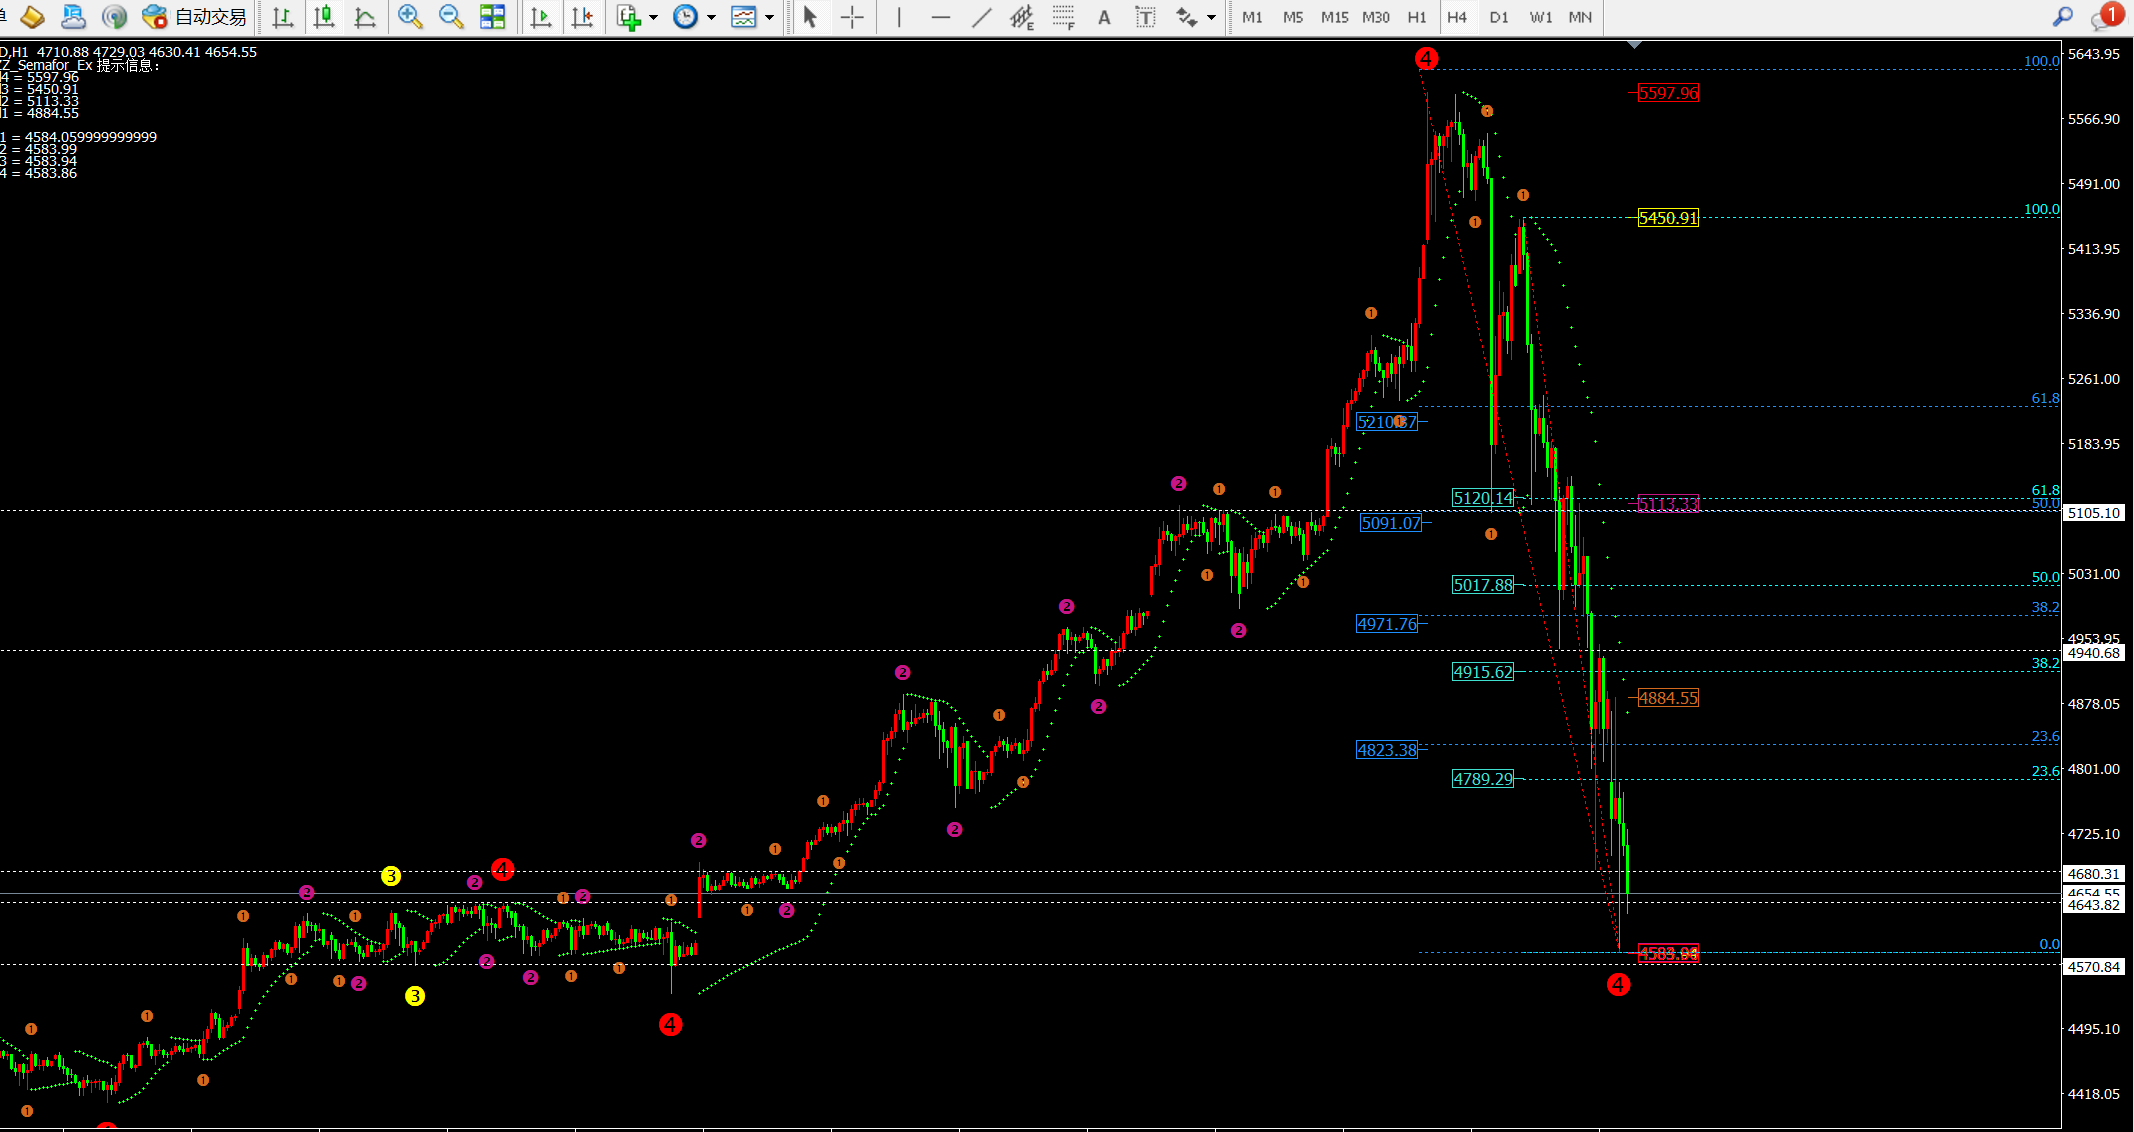Click the tile windows icon
Viewport: 2134px width, 1132px height.
pos(492,17)
